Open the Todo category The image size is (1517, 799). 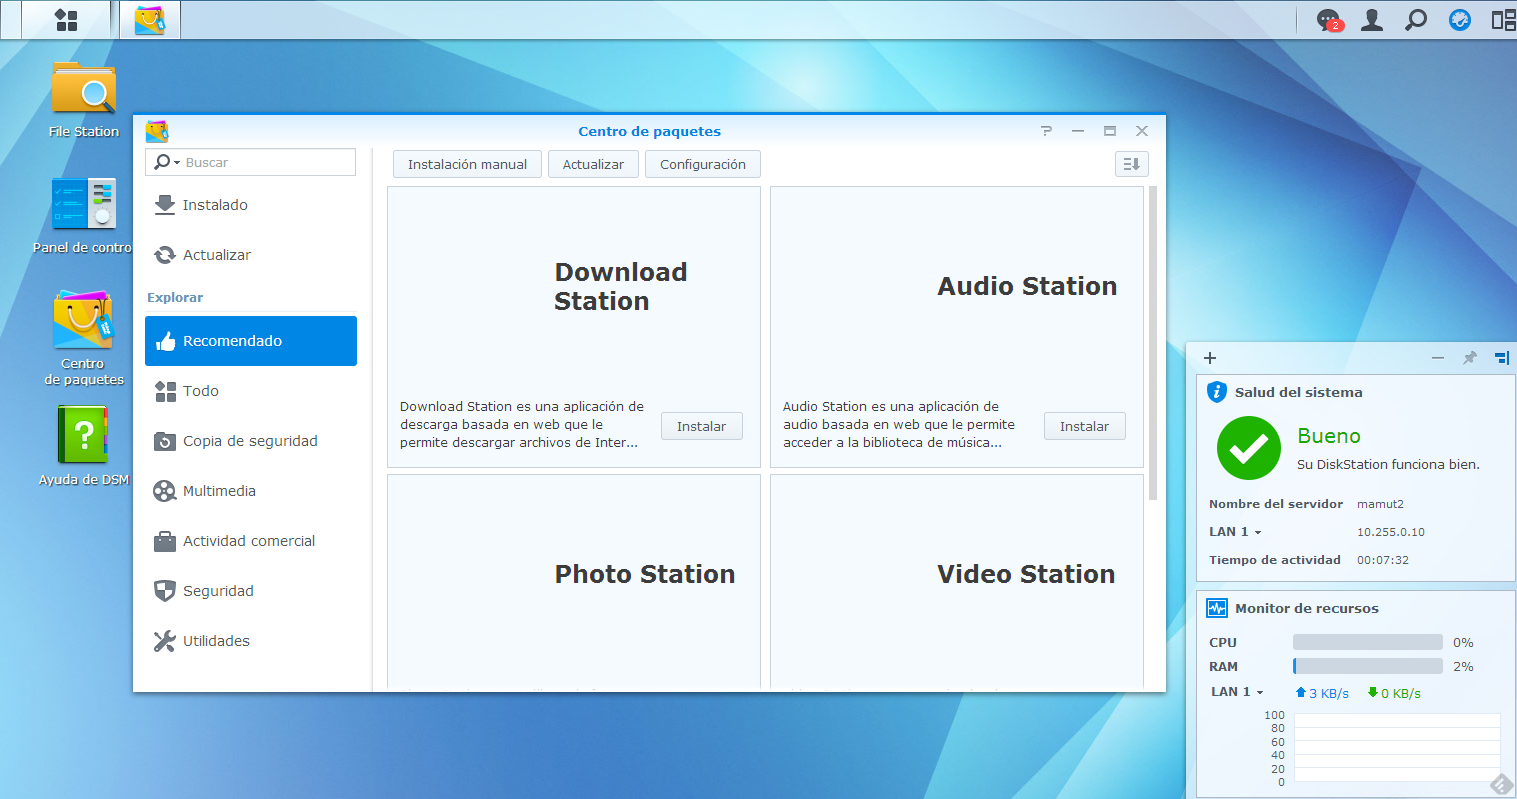coord(251,391)
